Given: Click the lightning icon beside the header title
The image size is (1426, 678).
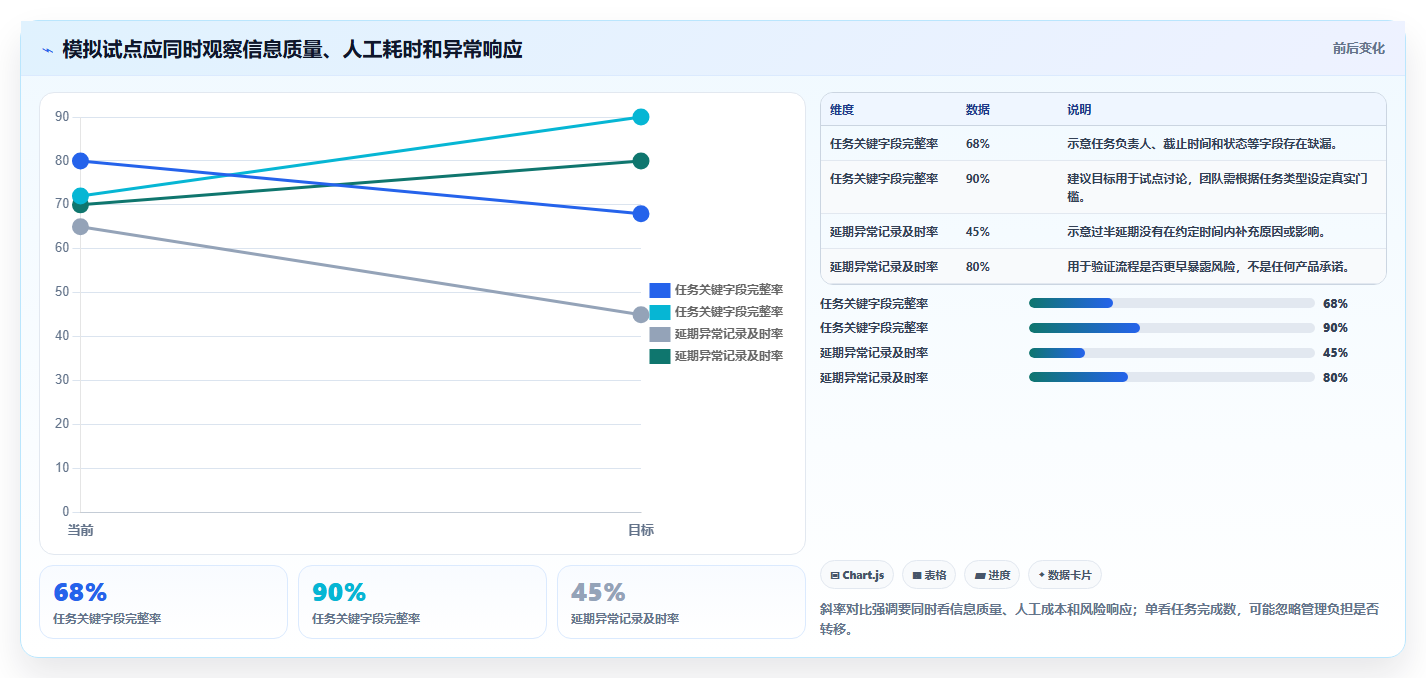Looking at the screenshot, I should click(47, 50).
